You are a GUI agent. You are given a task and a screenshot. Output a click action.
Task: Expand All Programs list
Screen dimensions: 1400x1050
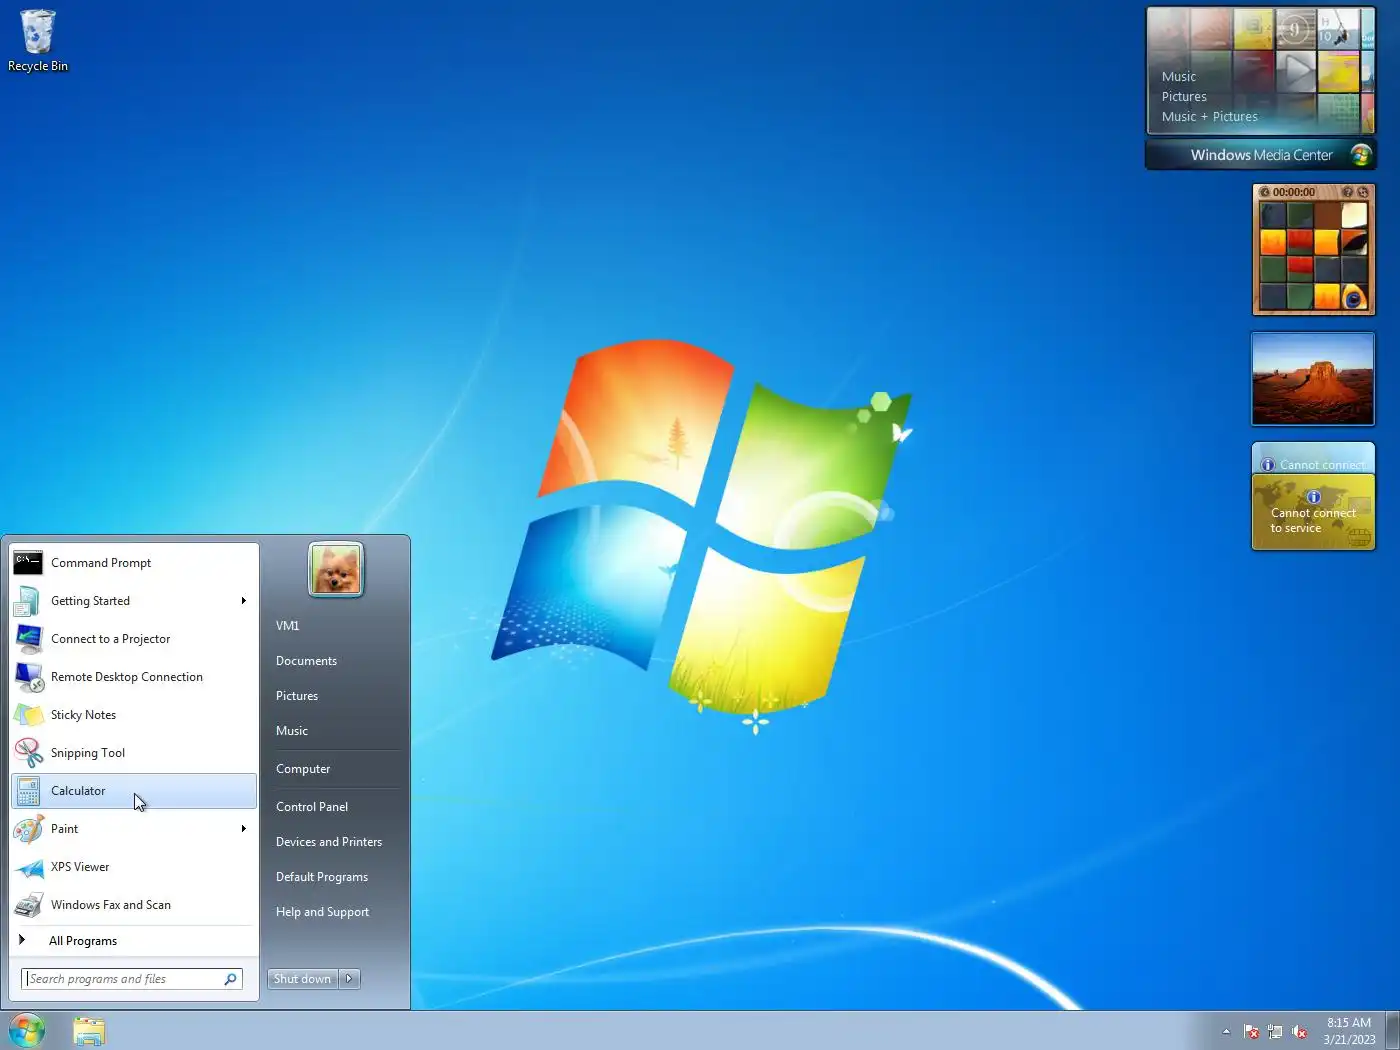[134, 941]
